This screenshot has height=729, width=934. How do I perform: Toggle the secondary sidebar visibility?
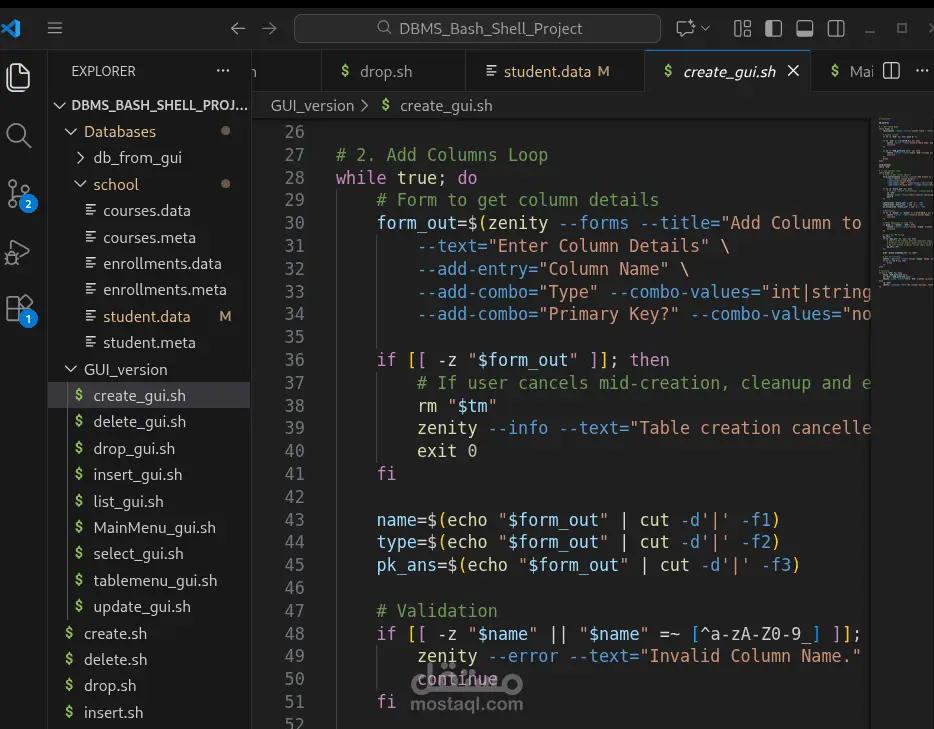click(x=836, y=28)
